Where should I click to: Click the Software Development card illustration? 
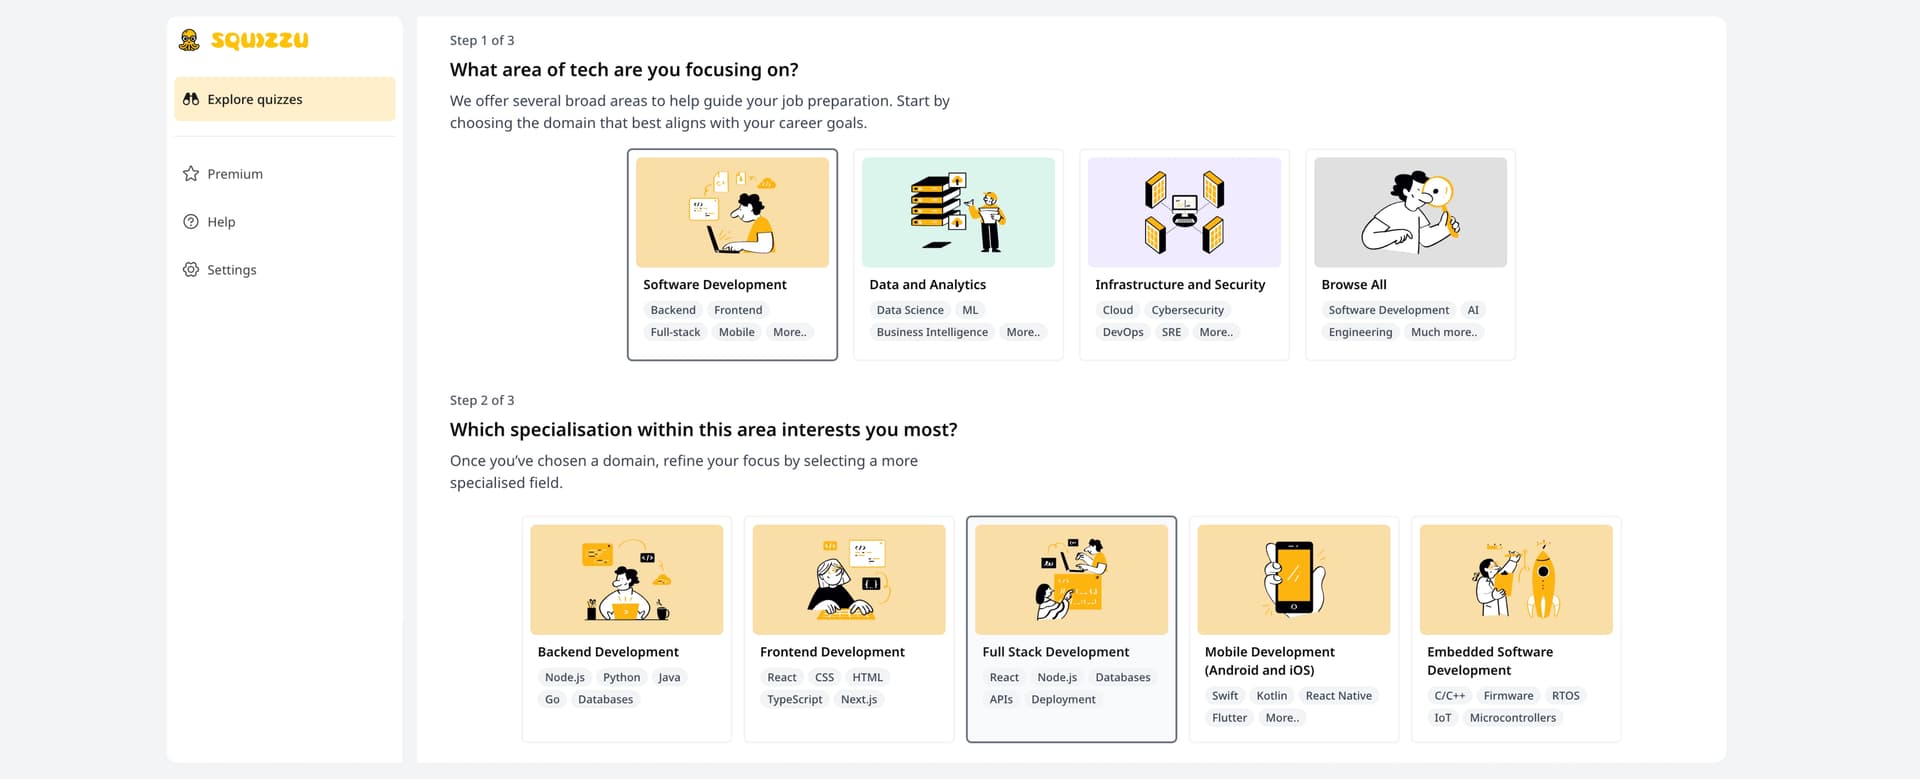click(x=732, y=212)
